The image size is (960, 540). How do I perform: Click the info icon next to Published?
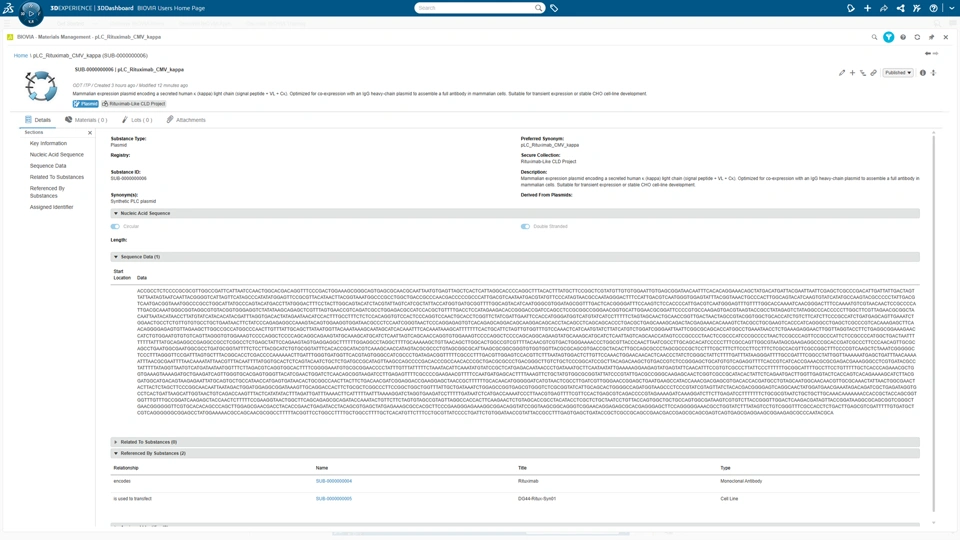[x=923, y=73]
